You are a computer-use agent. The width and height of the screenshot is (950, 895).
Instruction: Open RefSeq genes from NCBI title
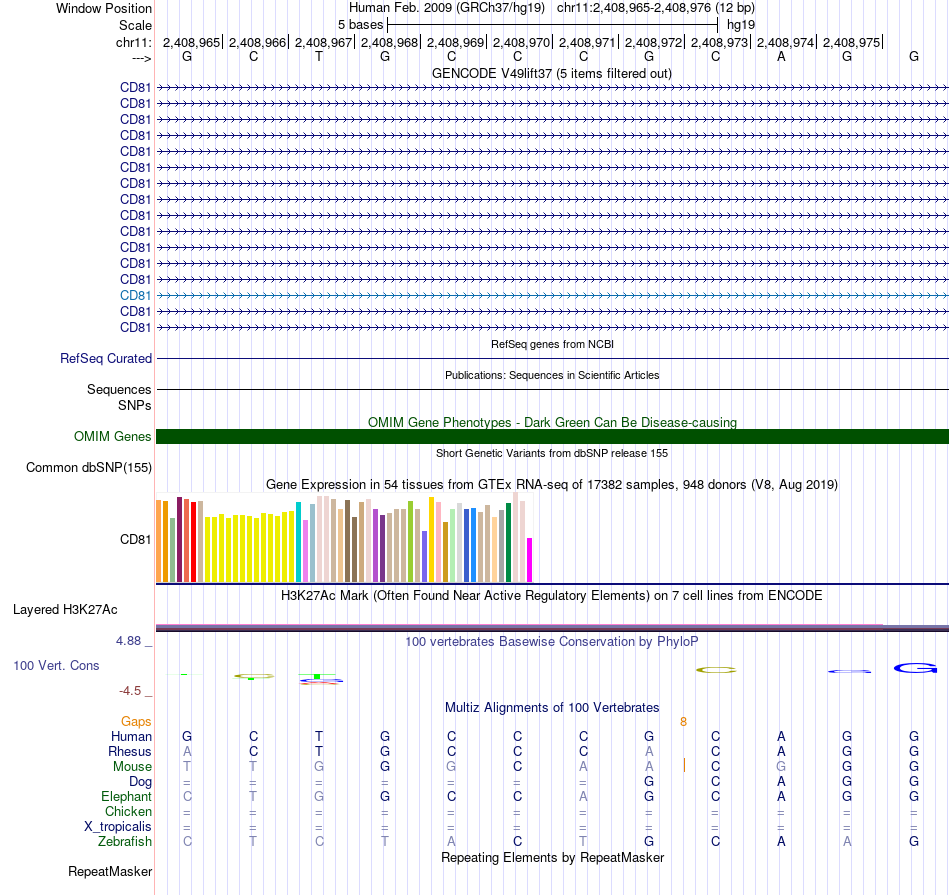[552, 344]
